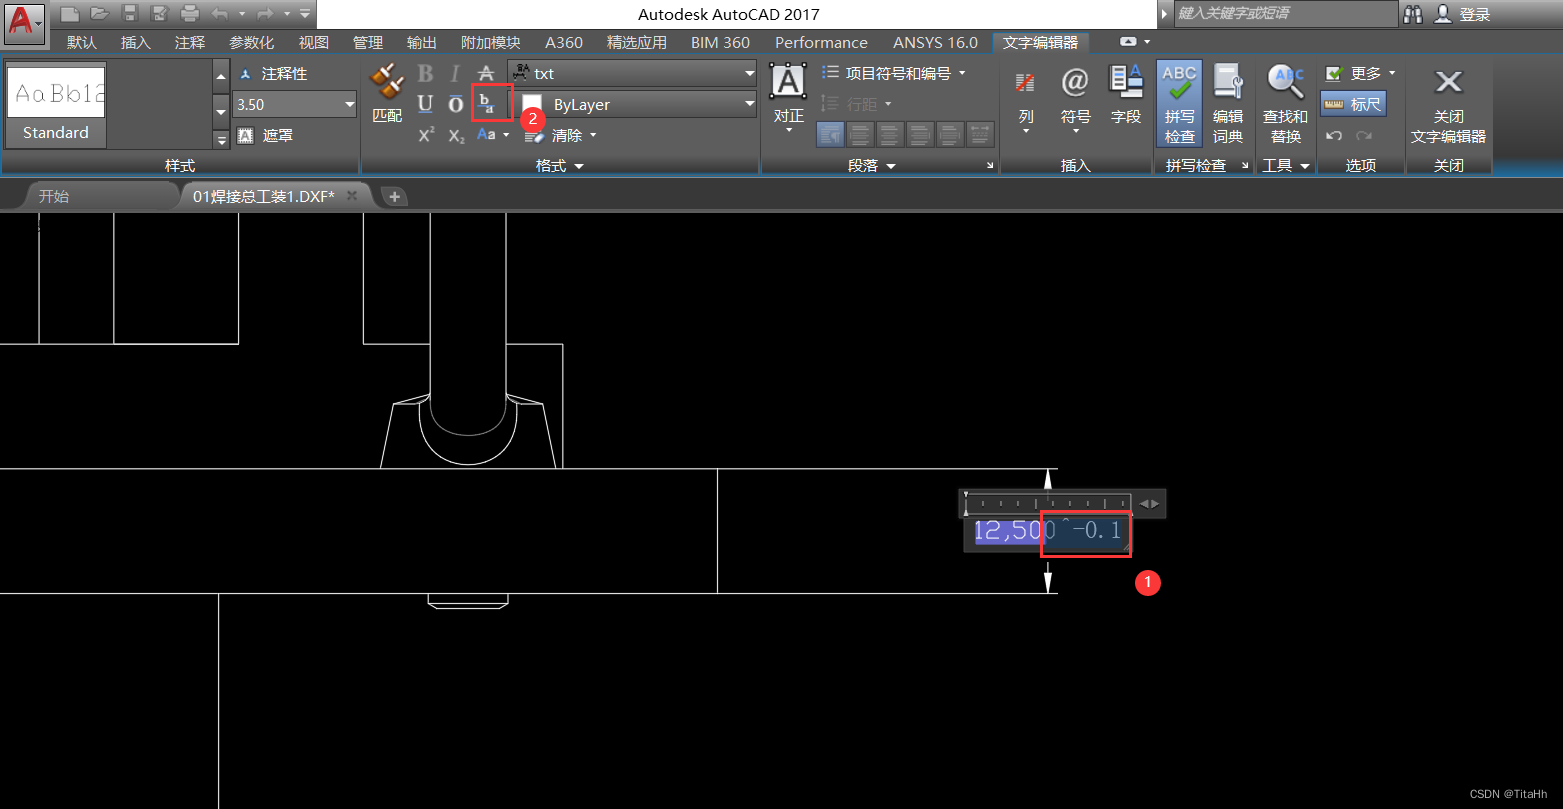Apply Superscript X² formatting
This screenshot has height=809, width=1563.
coord(426,135)
